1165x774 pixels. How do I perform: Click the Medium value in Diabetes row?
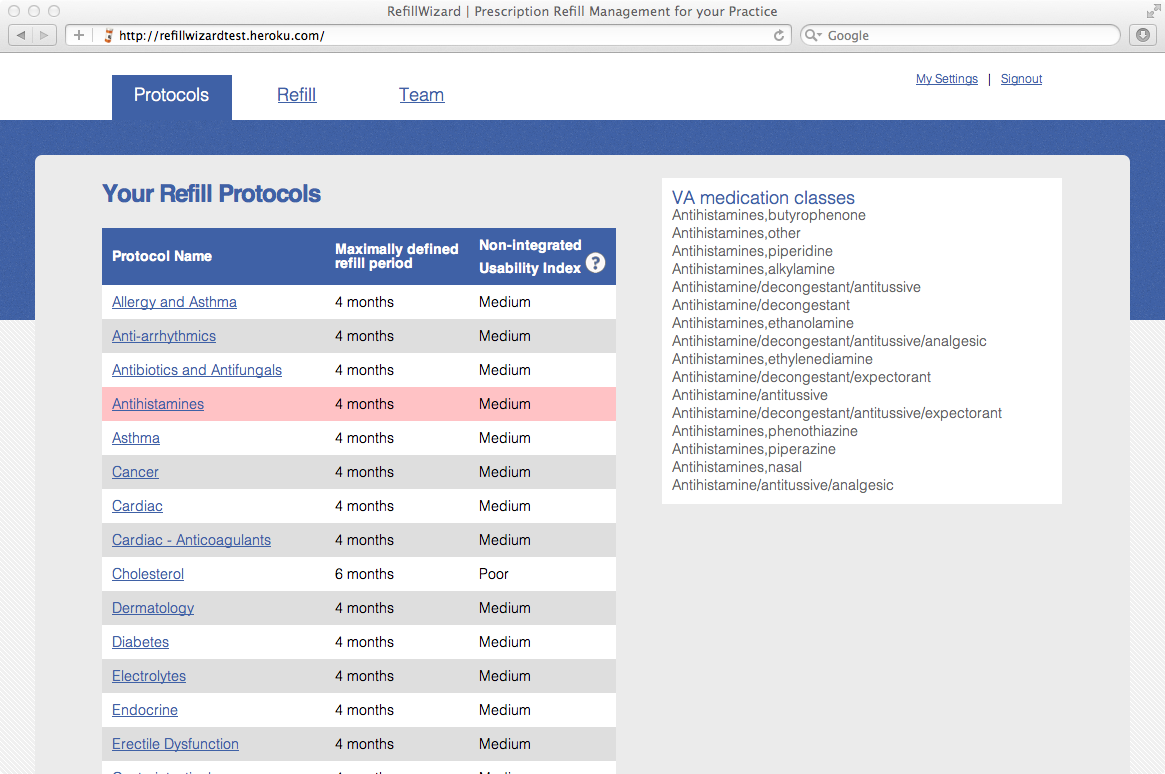pos(505,642)
